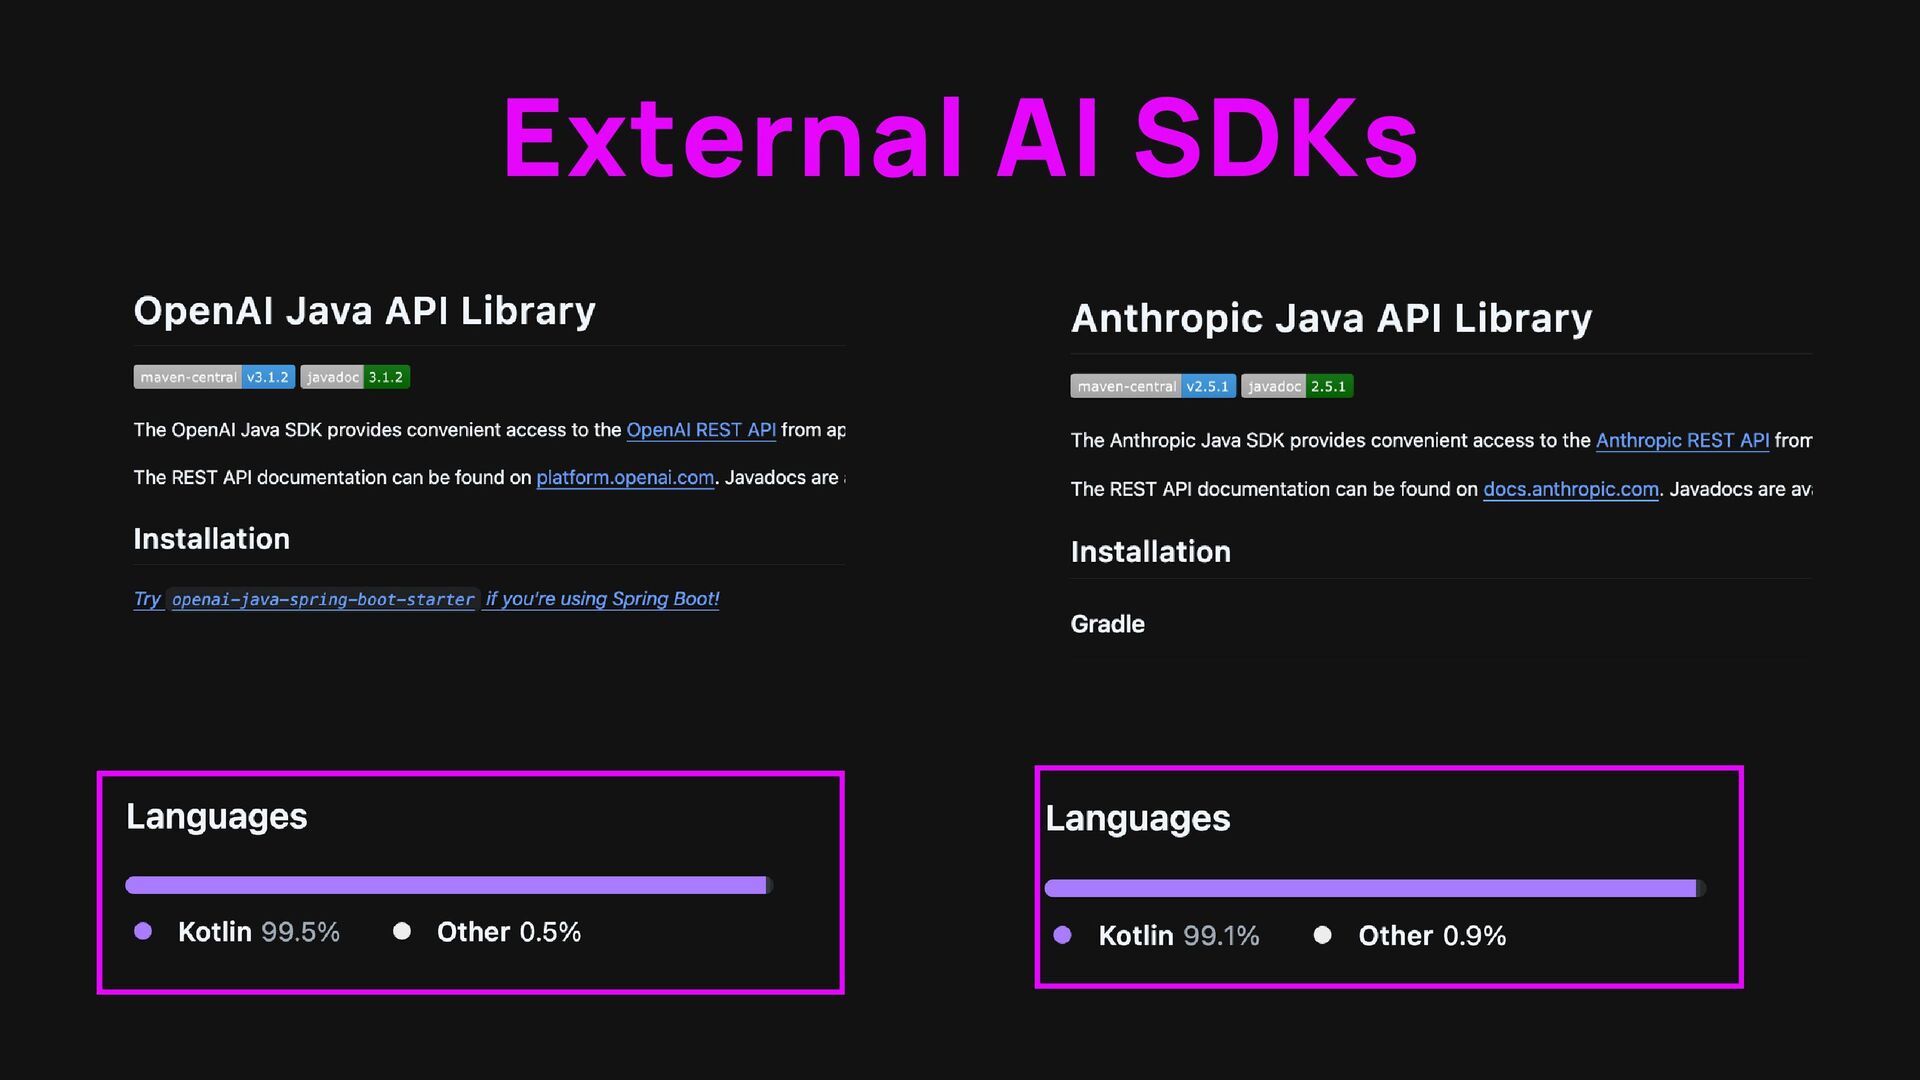1920x1080 pixels.
Task: Click the Anthropic javadoc 2.5.1 badge
Action: coord(1297,386)
